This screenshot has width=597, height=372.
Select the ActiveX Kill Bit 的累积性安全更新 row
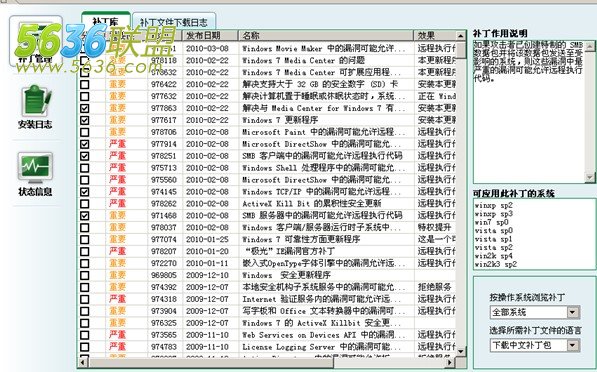tap(311, 204)
